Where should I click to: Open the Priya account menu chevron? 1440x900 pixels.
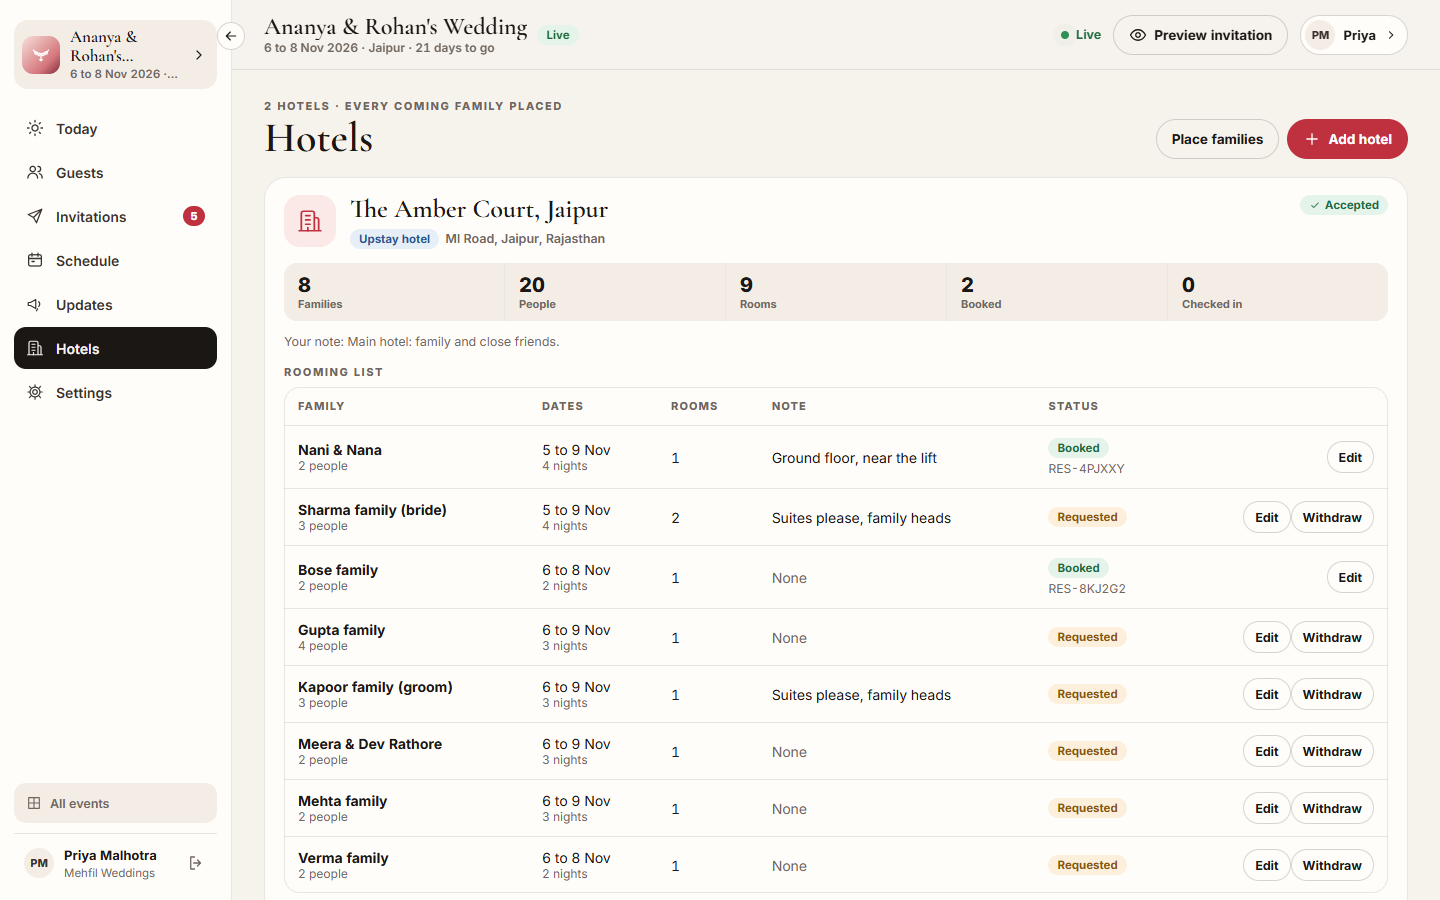tap(1391, 35)
